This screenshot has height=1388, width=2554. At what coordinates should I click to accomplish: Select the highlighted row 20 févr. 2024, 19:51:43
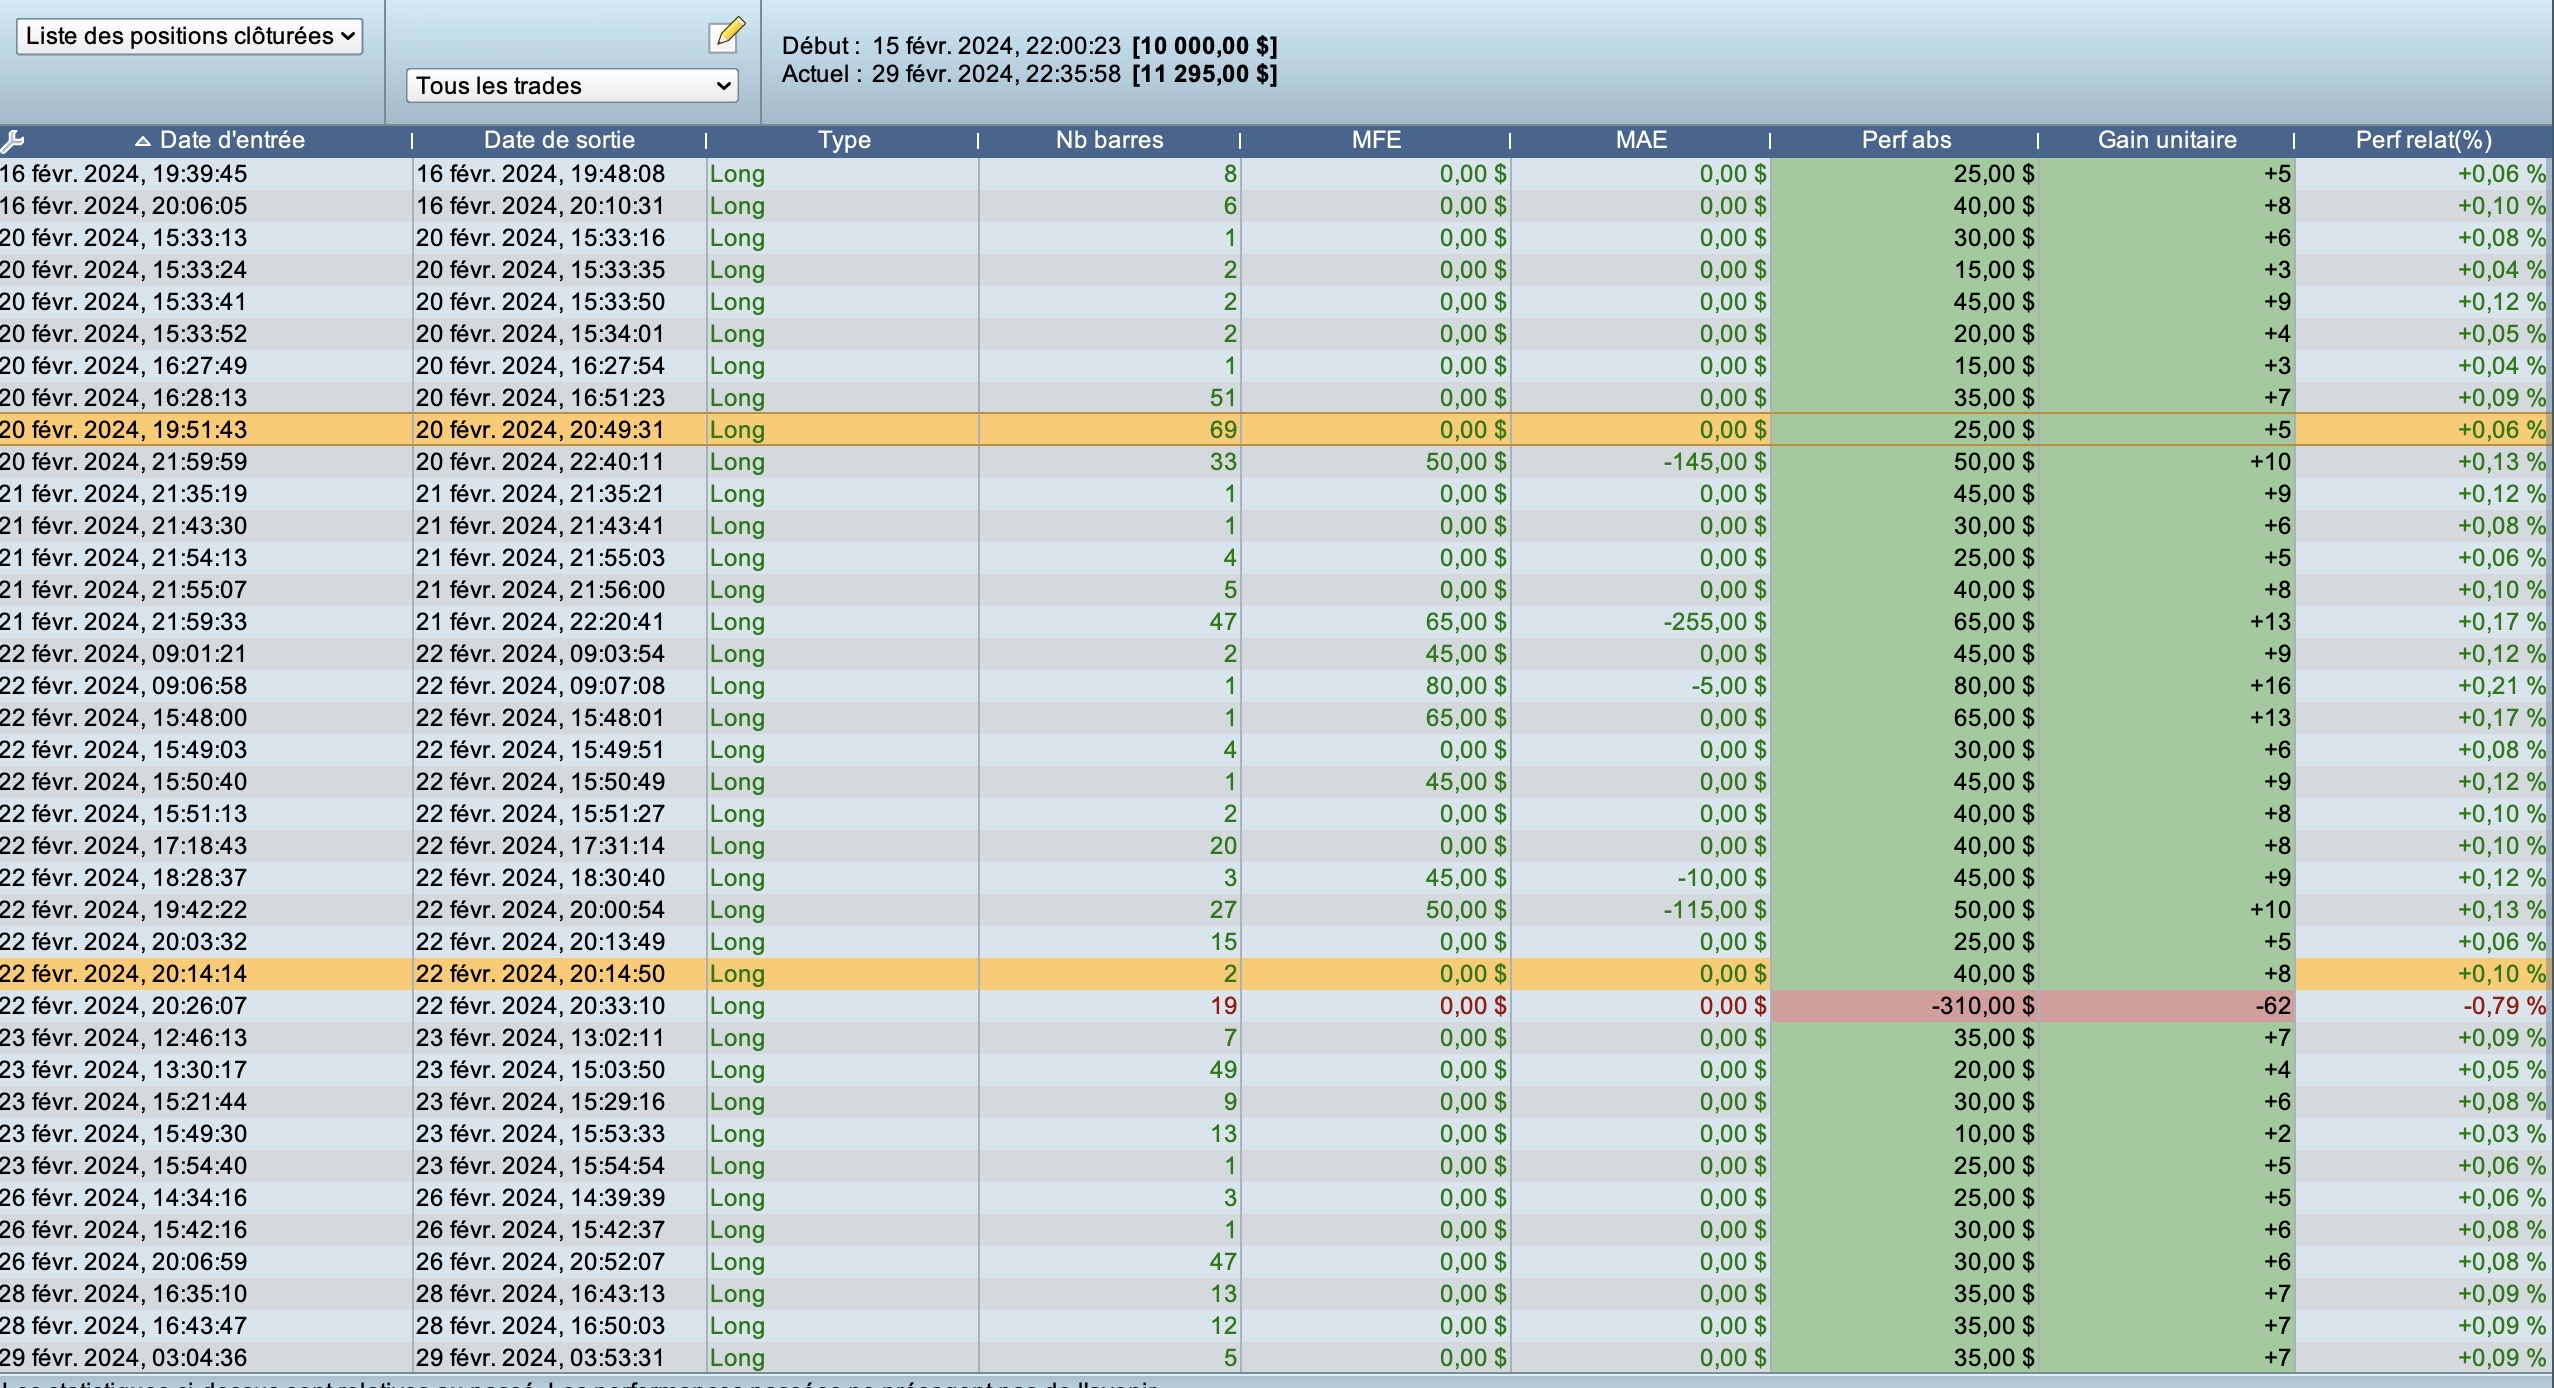pyautogui.click(x=1276, y=430)
